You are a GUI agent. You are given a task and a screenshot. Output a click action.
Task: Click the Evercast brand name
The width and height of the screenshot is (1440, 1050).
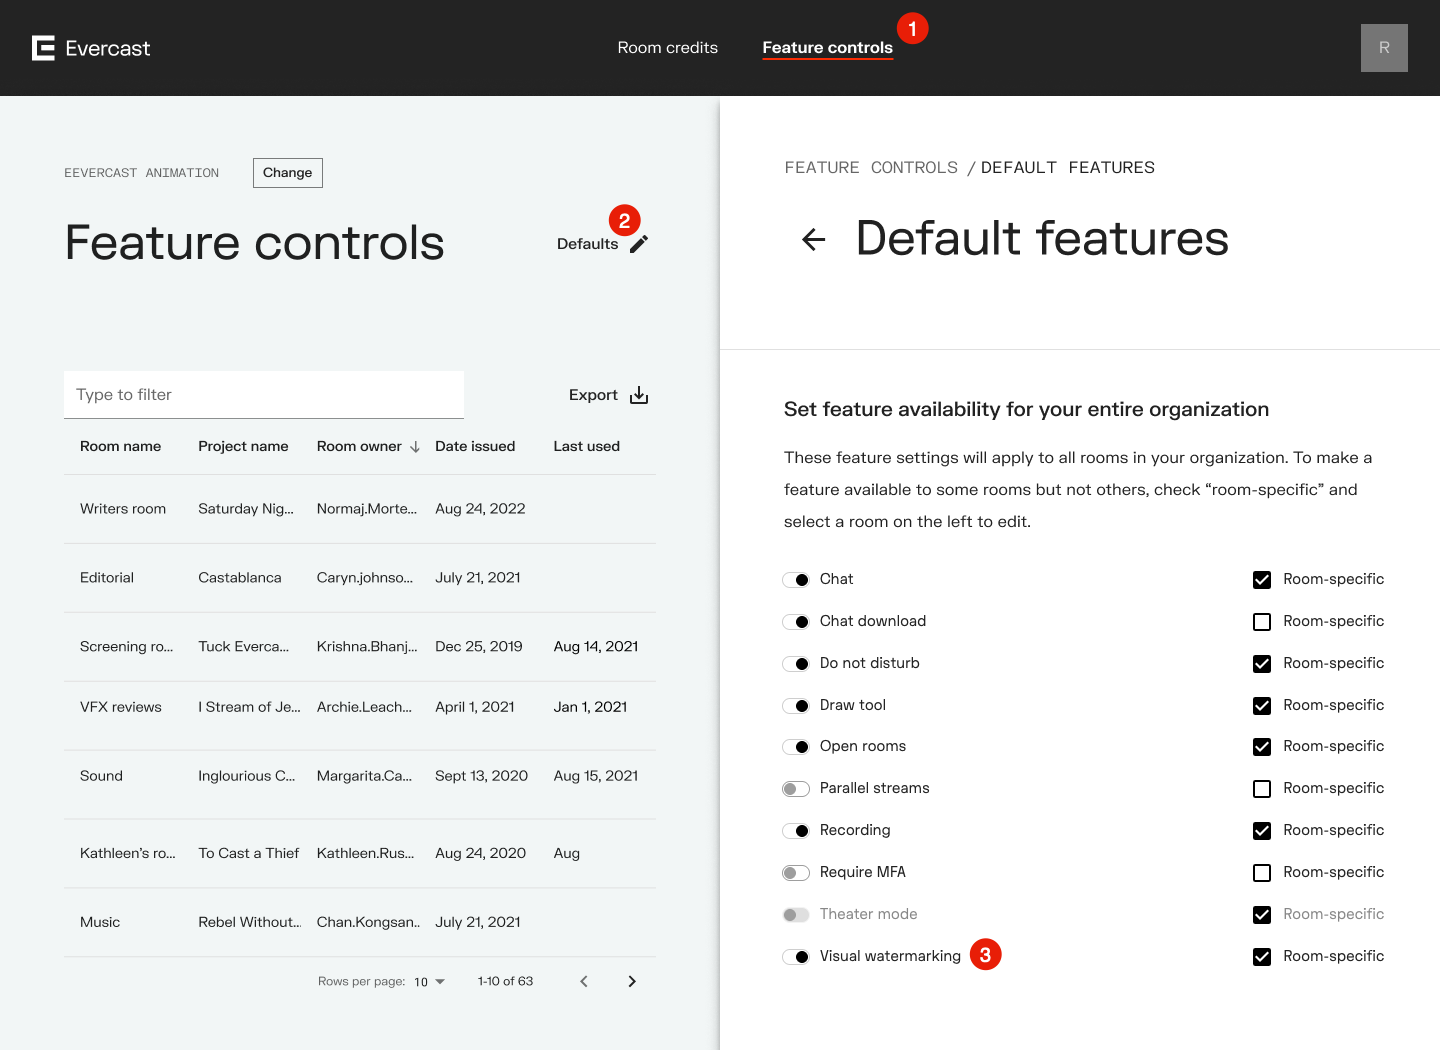point(107,48)
